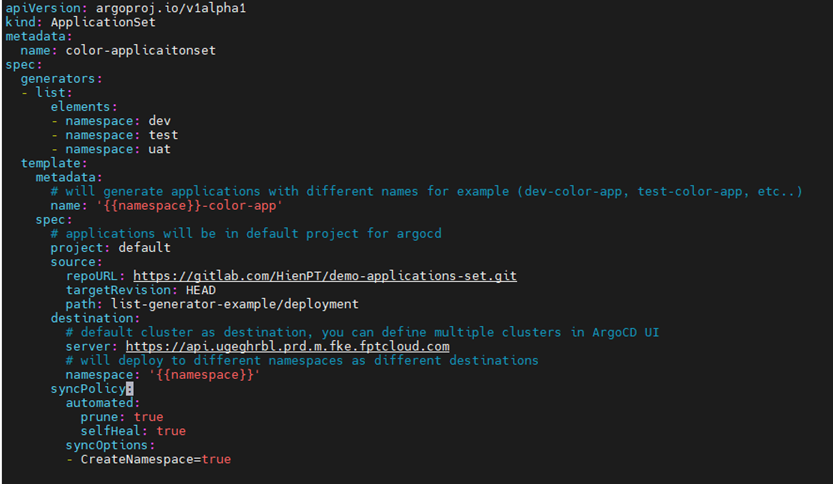Image resolution: width=833 pixels, height=484 pixels.
Task: Select the color-applicaitonset name value
Action: [x=140, y=50]
